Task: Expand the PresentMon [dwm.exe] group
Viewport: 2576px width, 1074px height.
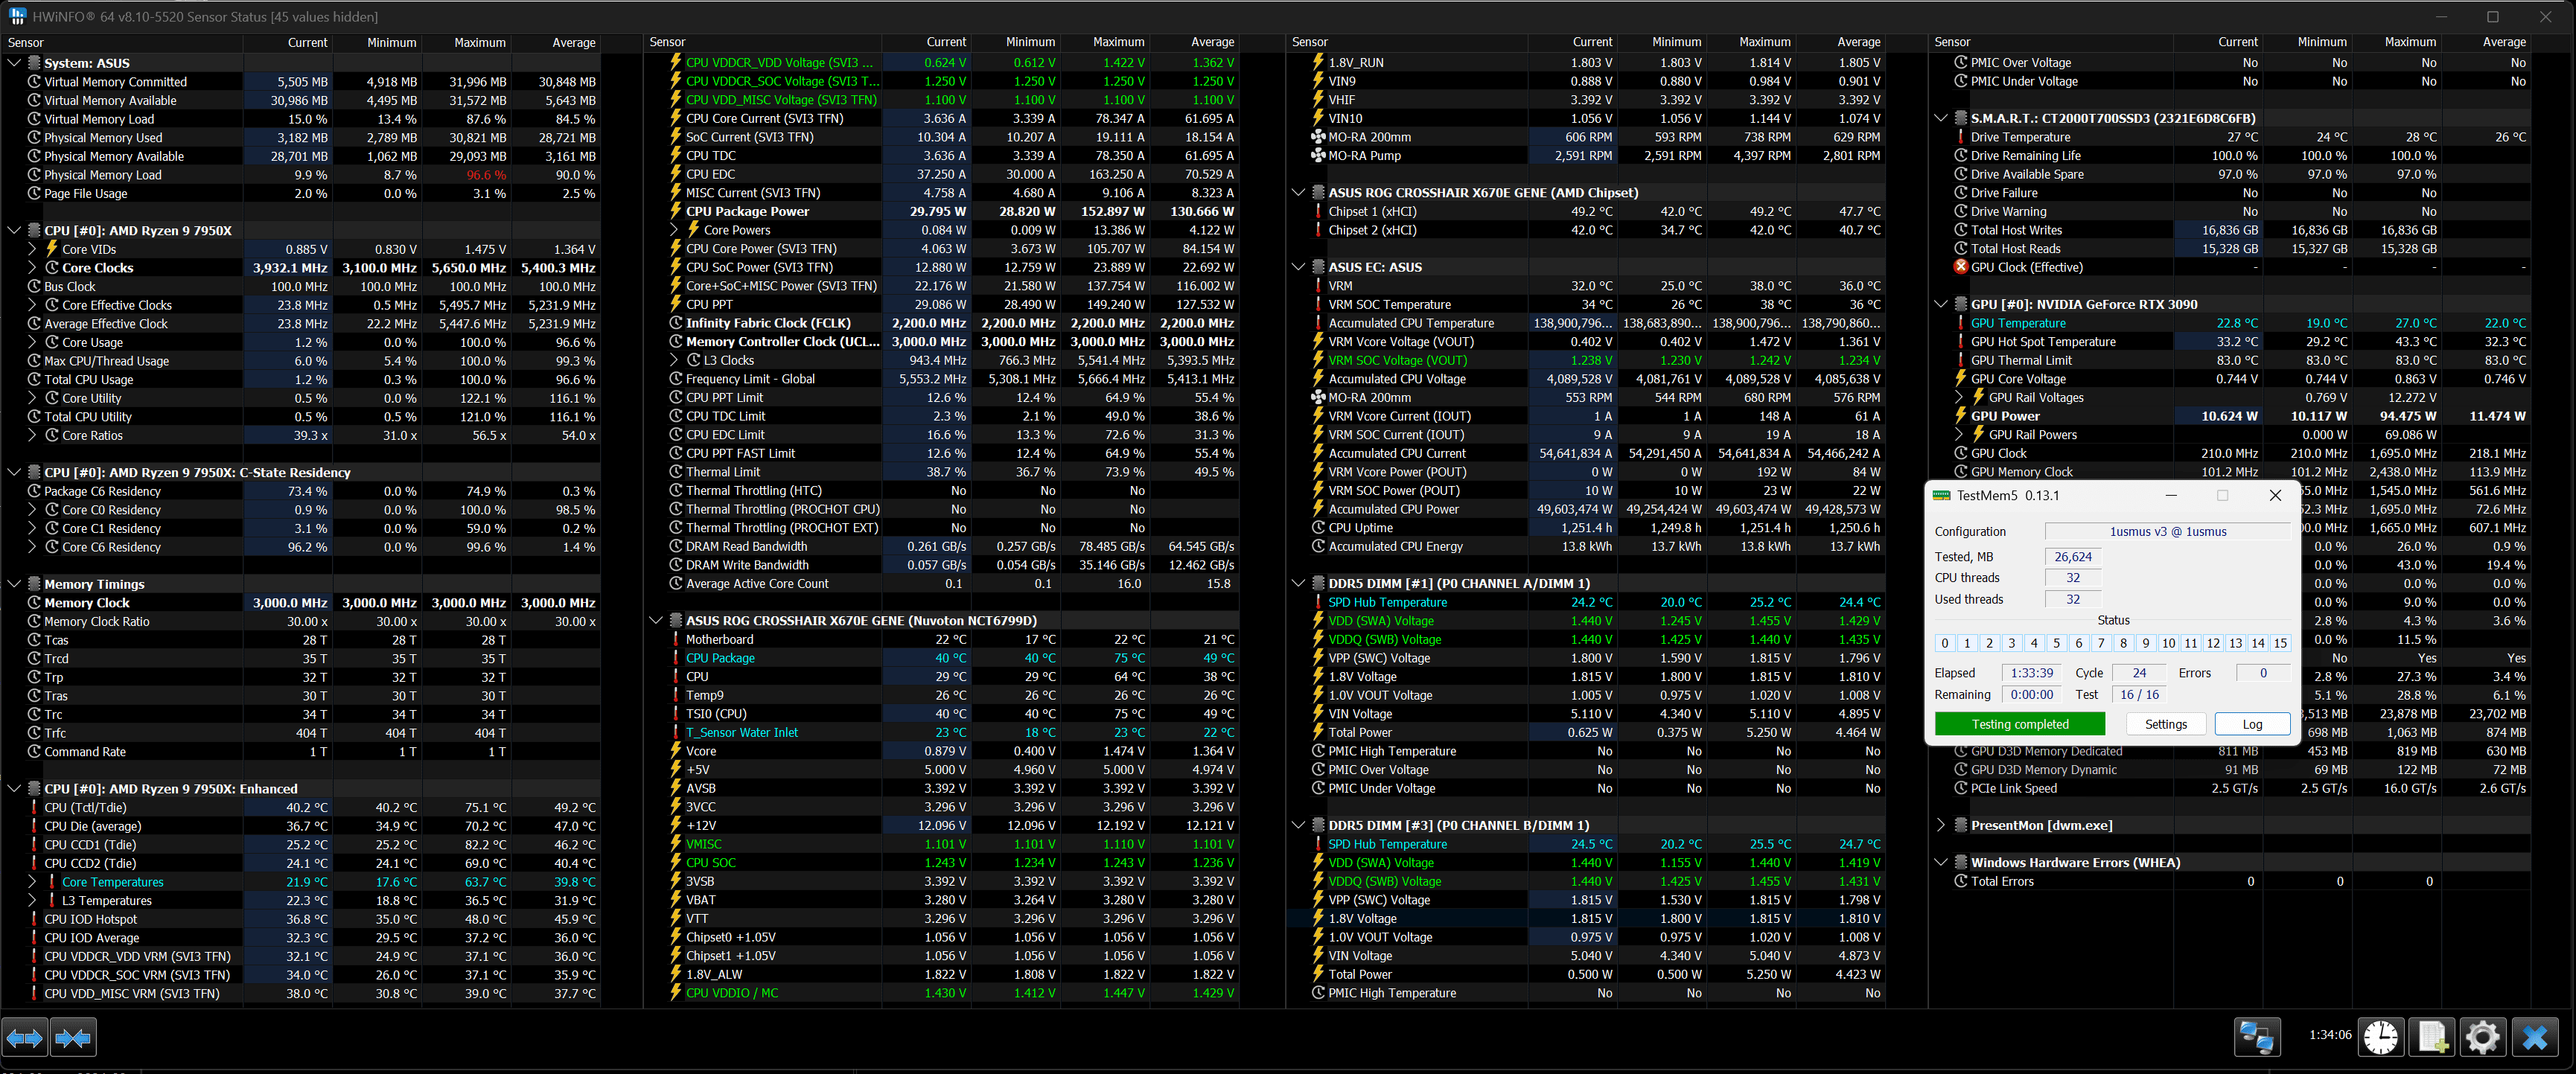Action: [x=1941, y=825]
